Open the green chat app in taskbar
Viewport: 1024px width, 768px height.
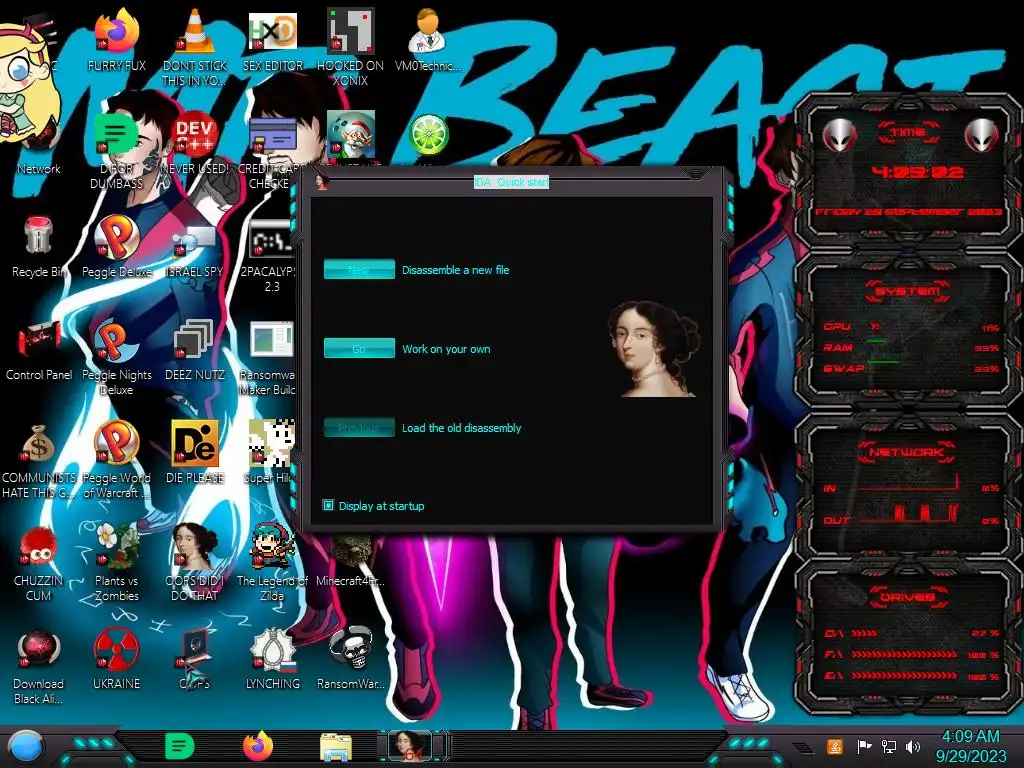click(x=180, y=746)
